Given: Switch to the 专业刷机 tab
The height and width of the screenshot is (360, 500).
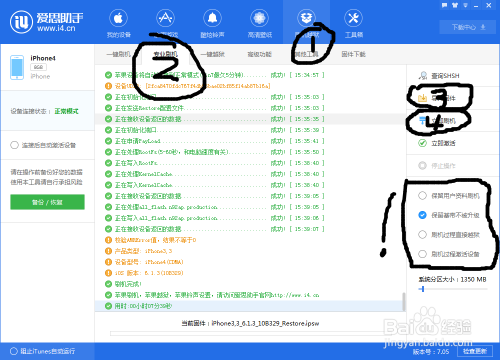Looking at the screenshot, I should pyautogui.click(x=166, y=54).
